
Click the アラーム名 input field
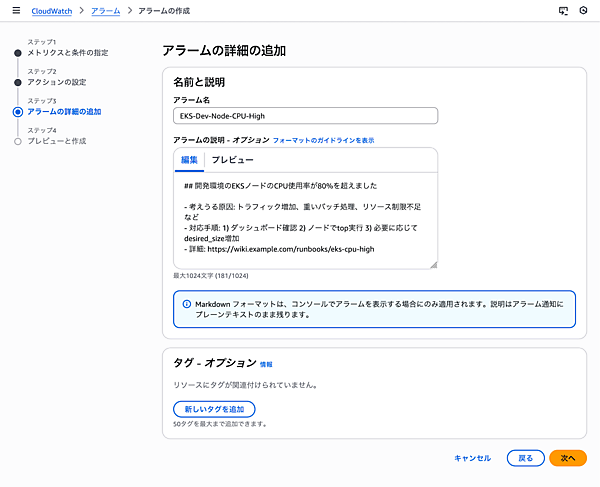click(x=305, y=116)
